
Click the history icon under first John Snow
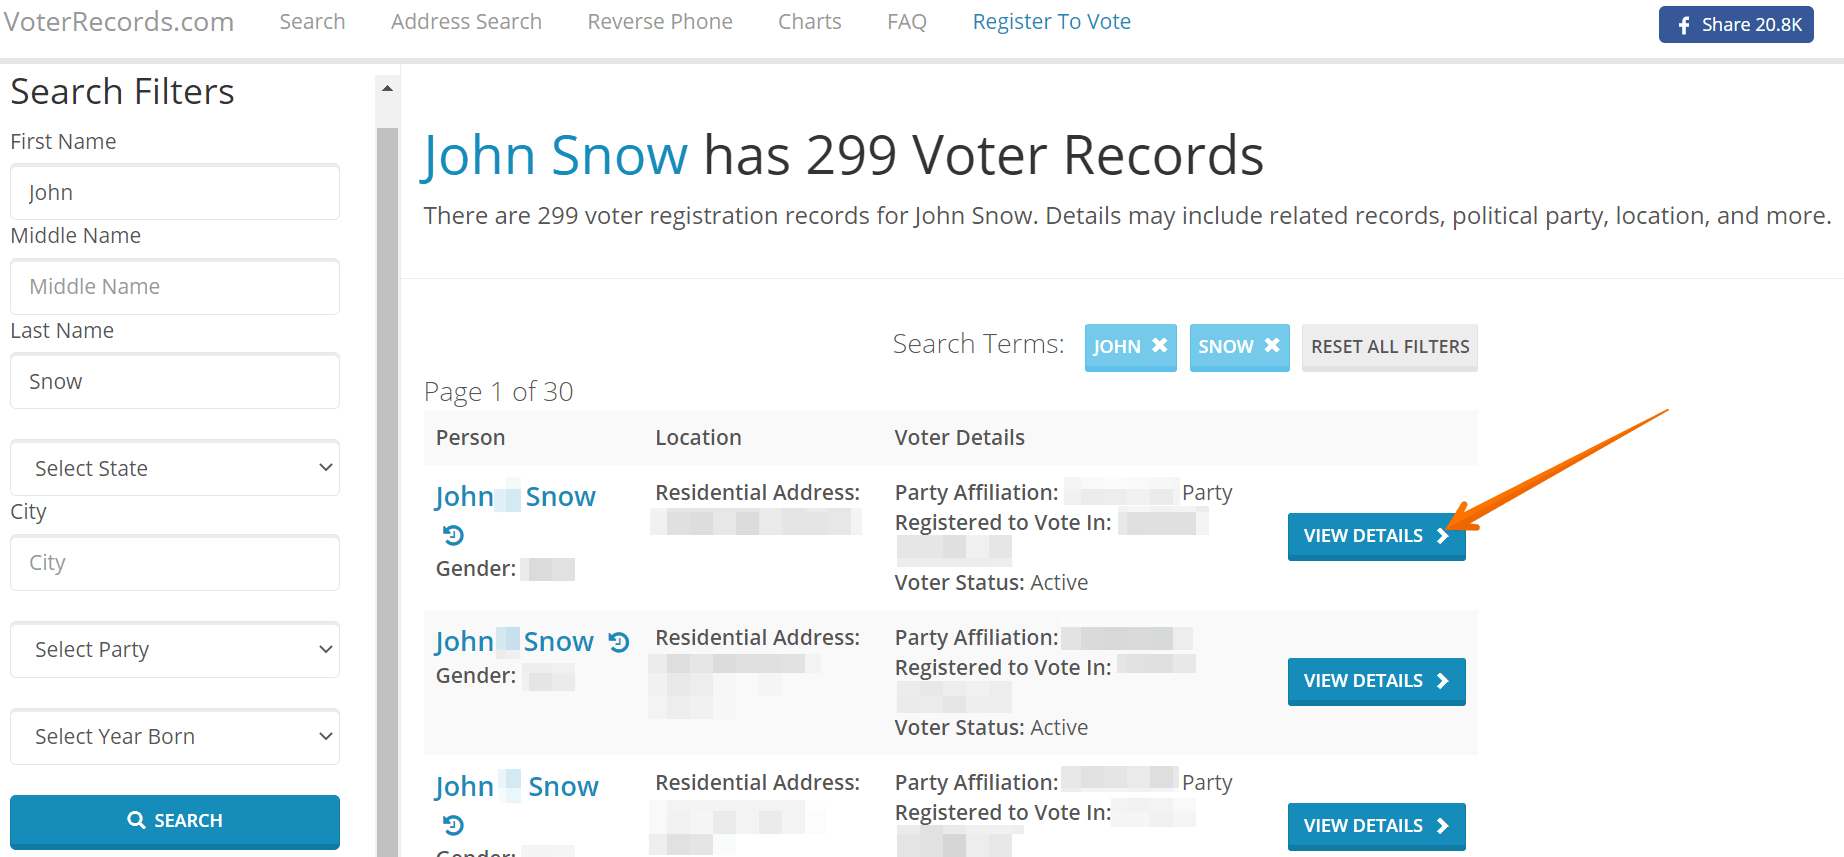coord(453,536)
